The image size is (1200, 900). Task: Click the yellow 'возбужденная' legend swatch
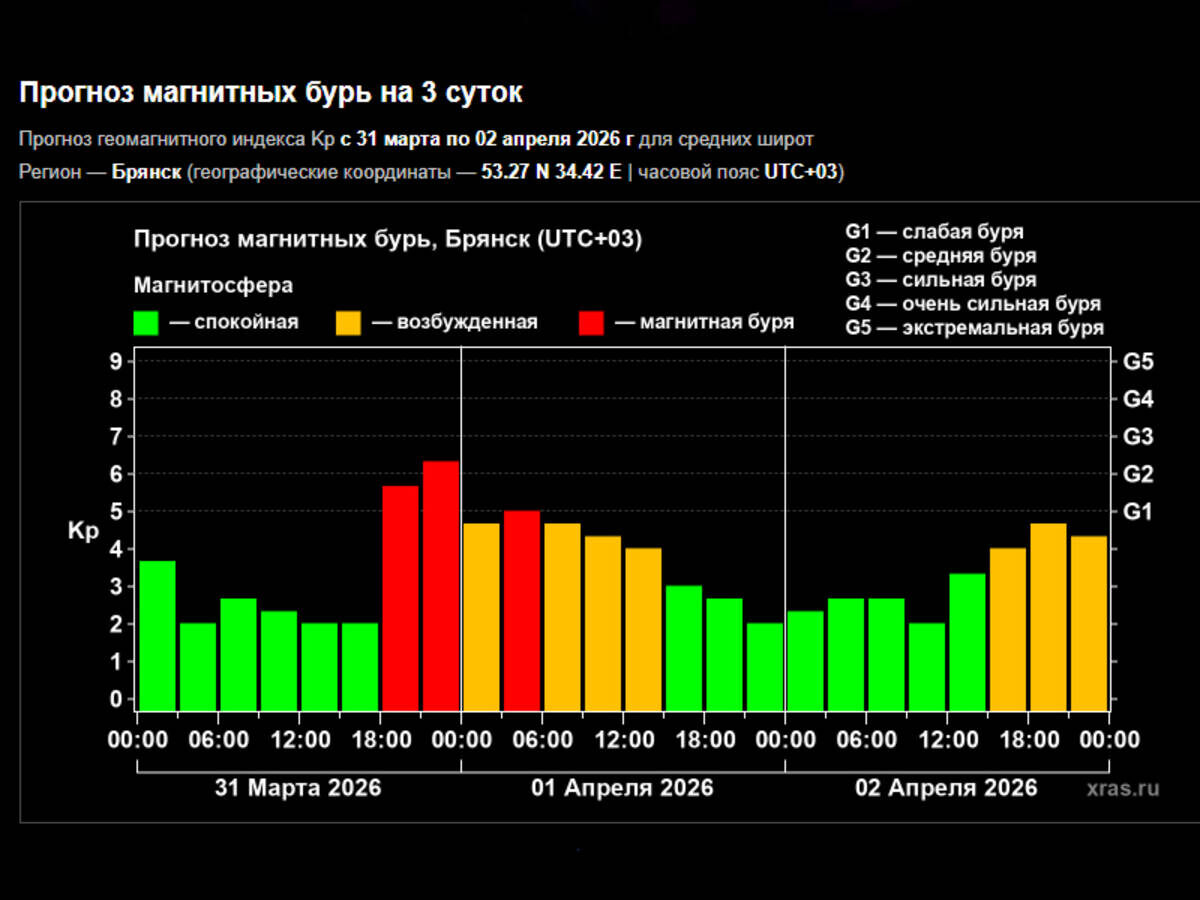click(x=348, y=323)
